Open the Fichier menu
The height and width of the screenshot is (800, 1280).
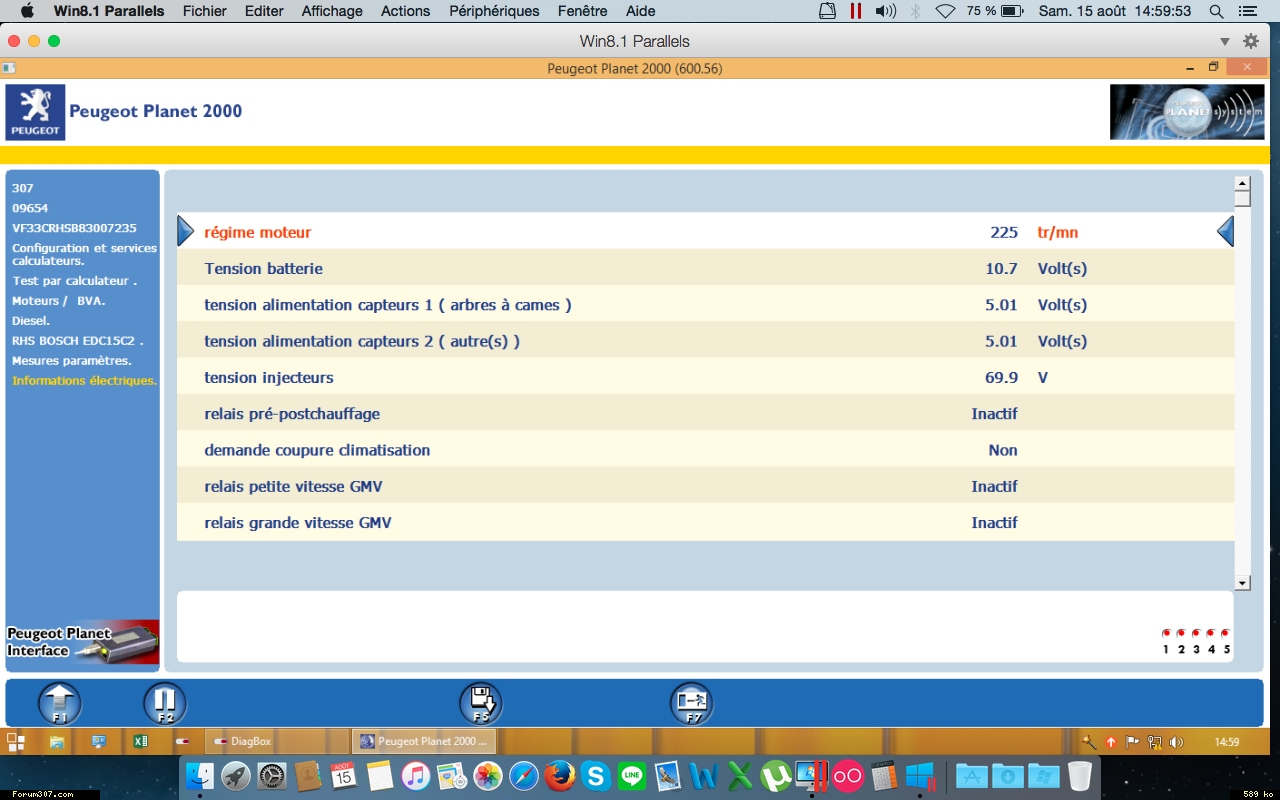[x=205, y=11]
